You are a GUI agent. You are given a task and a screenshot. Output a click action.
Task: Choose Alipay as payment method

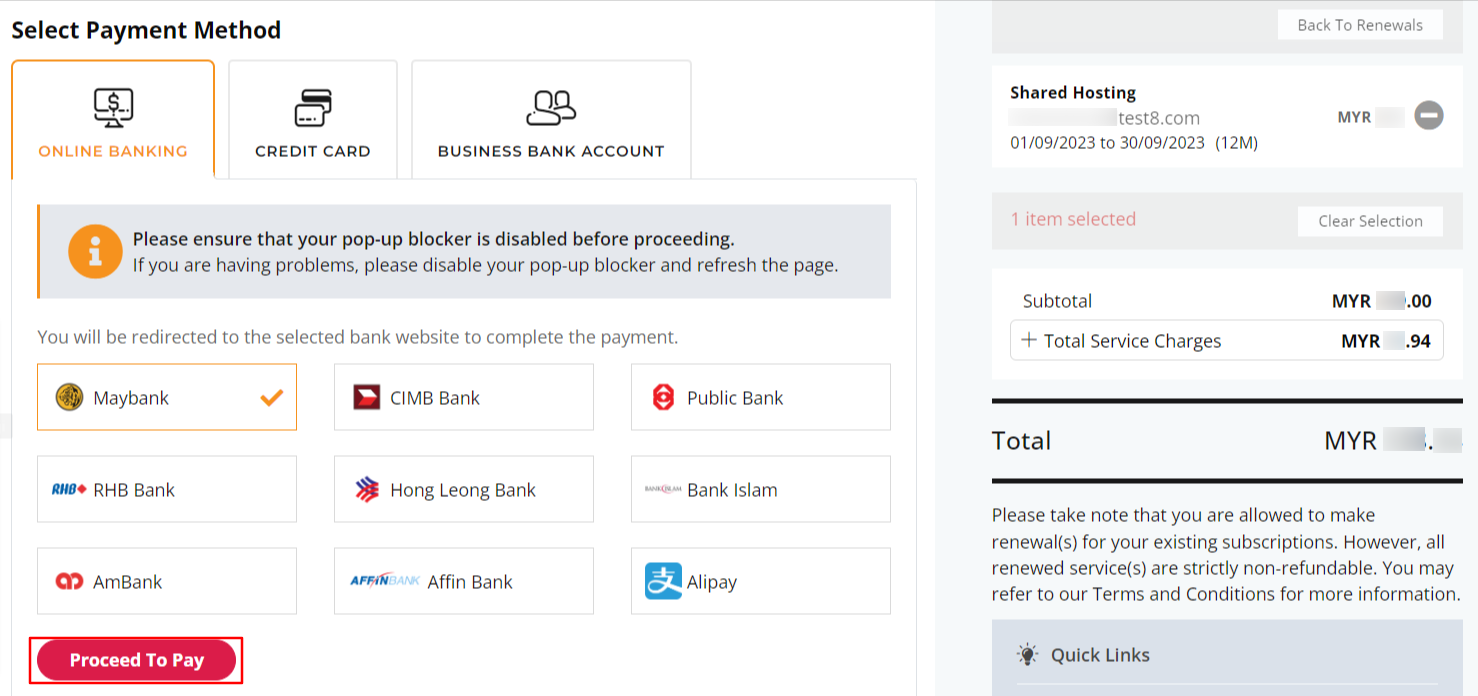tap(761, 581)
